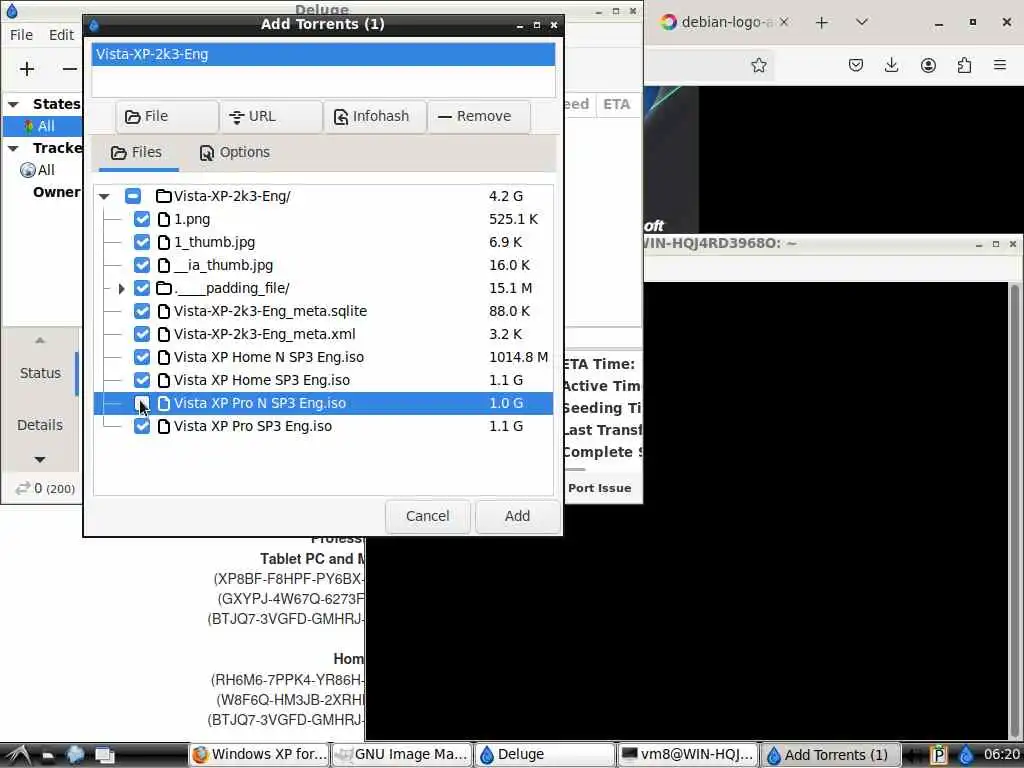
Task: Bookmark page with the star icon
Action: pos(758,65)
